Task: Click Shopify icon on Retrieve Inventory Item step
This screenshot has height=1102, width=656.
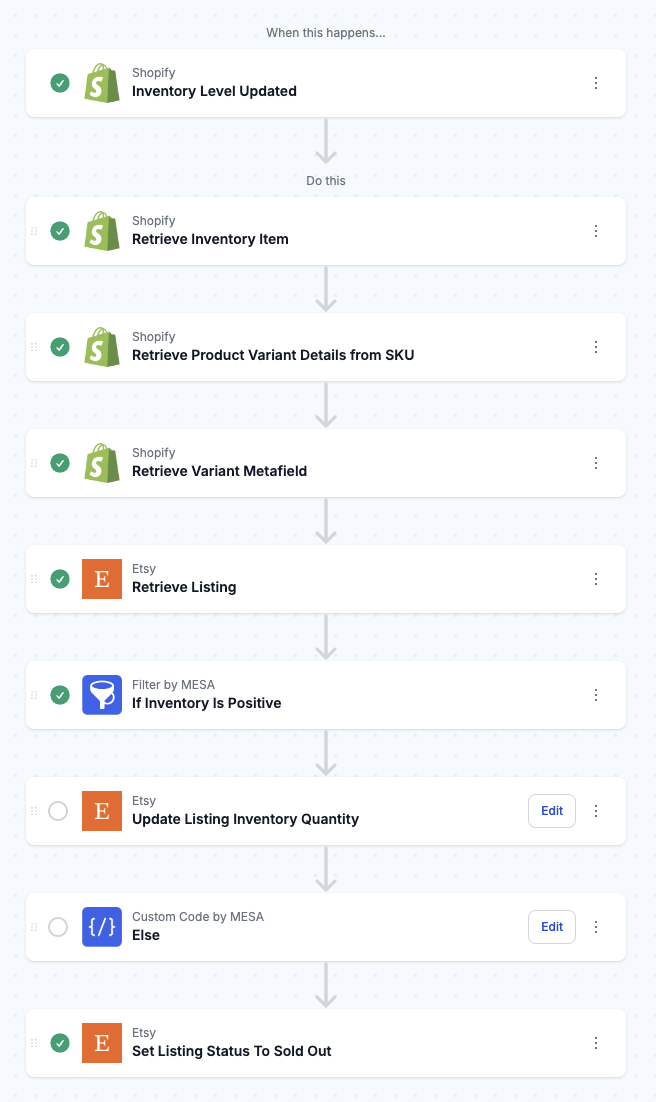Action: (102, 231)
